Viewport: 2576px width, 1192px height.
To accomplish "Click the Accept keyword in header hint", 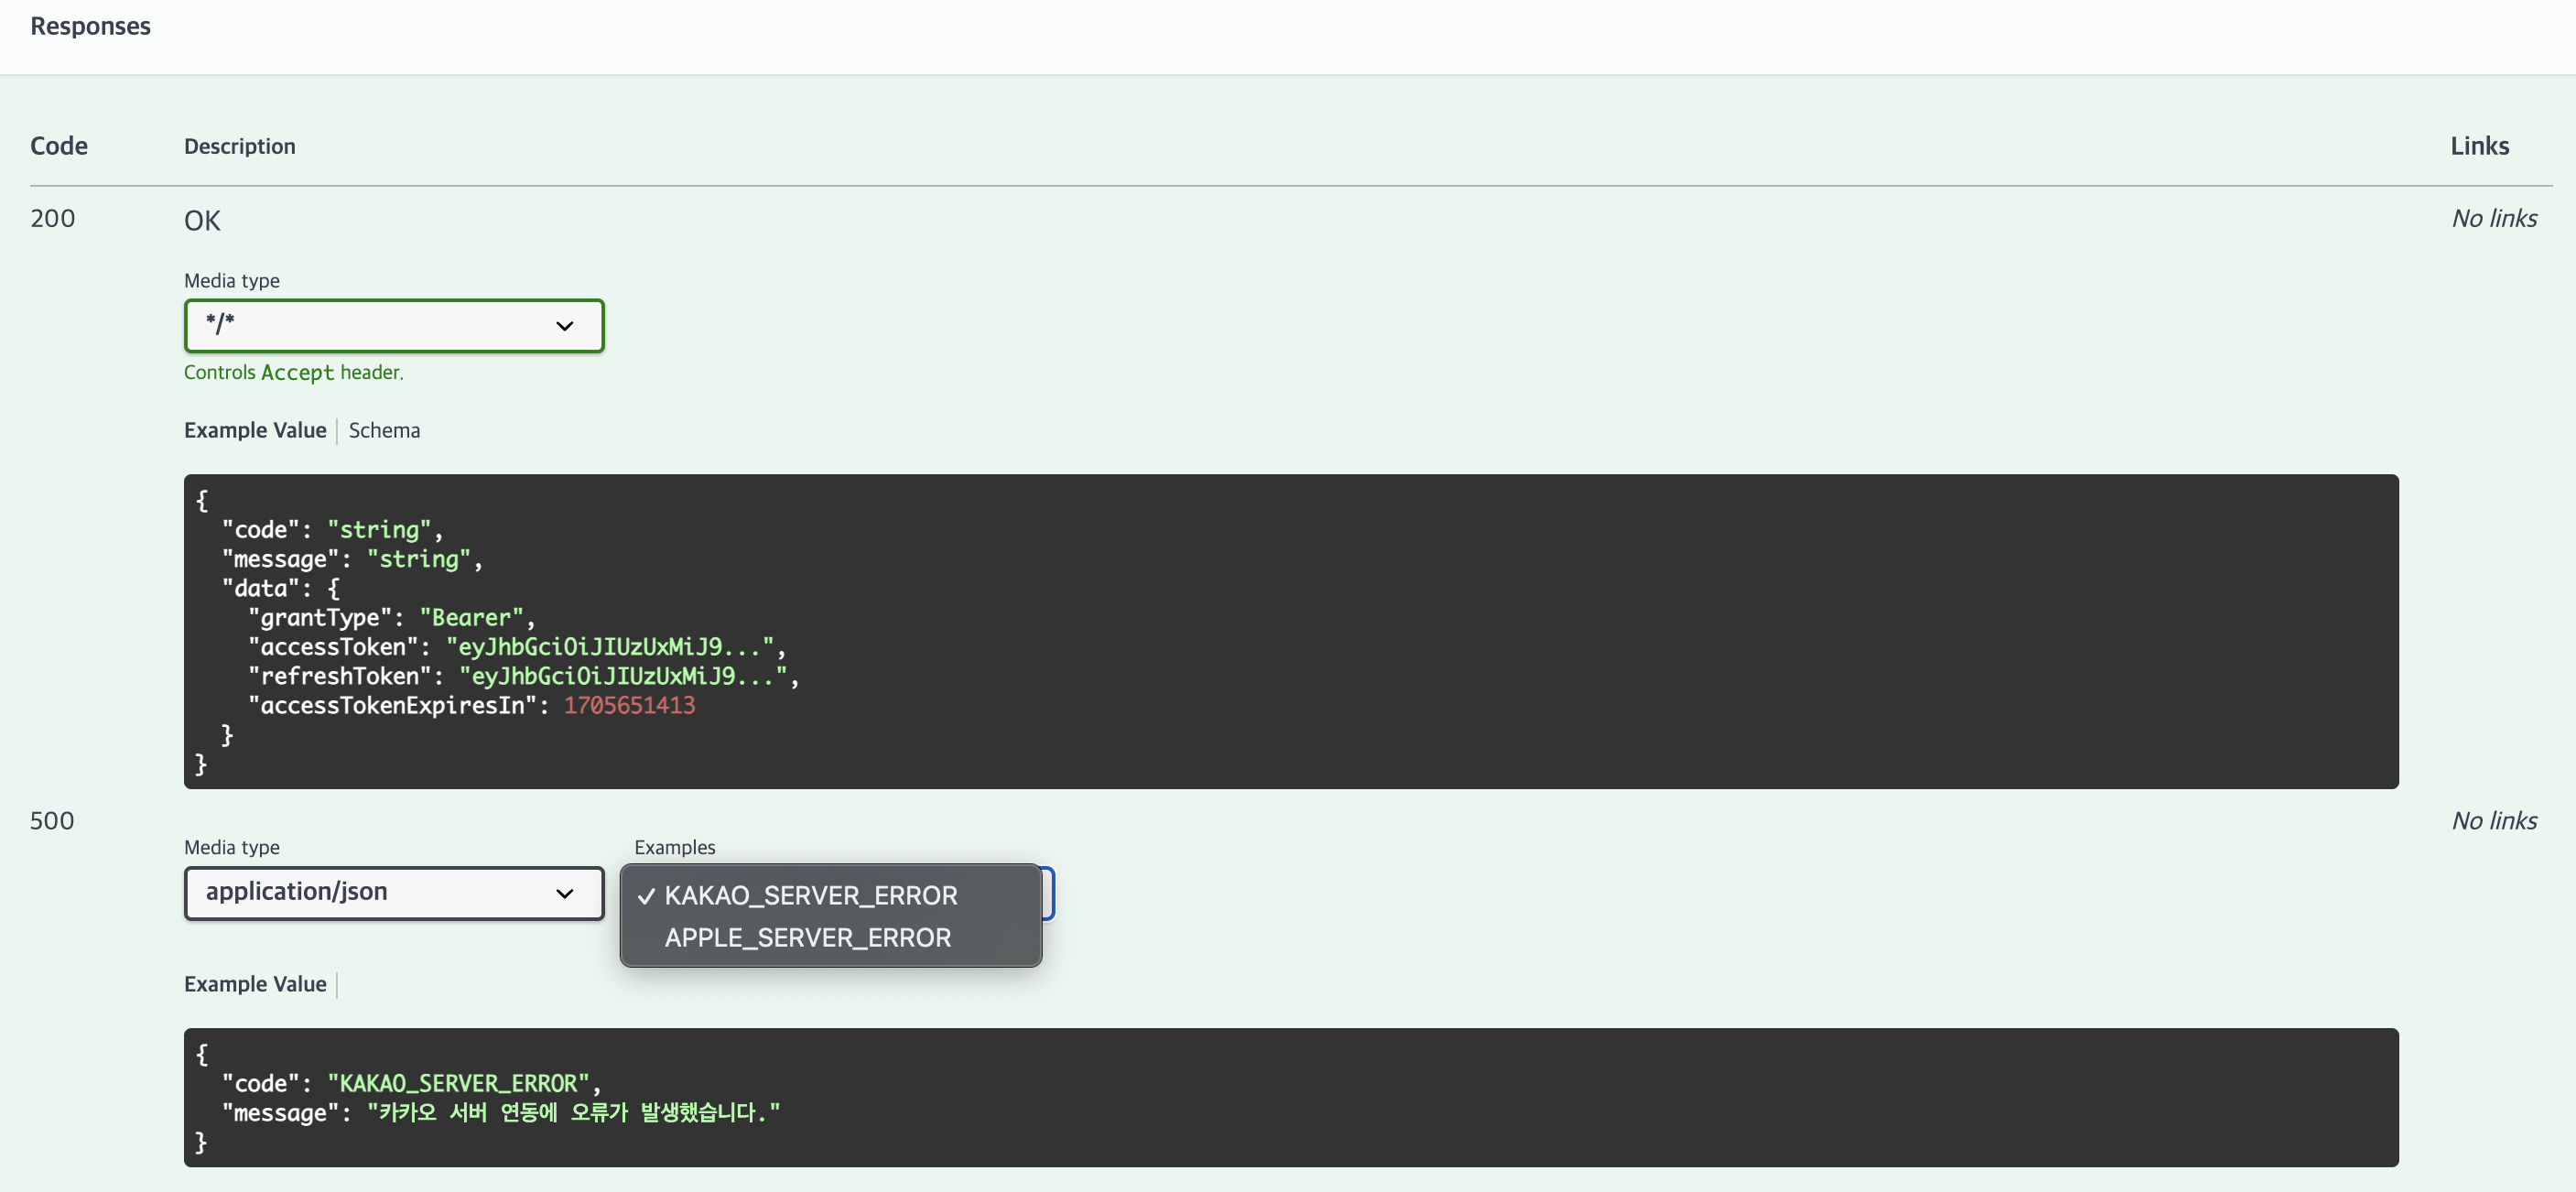I will pos(297,373).
